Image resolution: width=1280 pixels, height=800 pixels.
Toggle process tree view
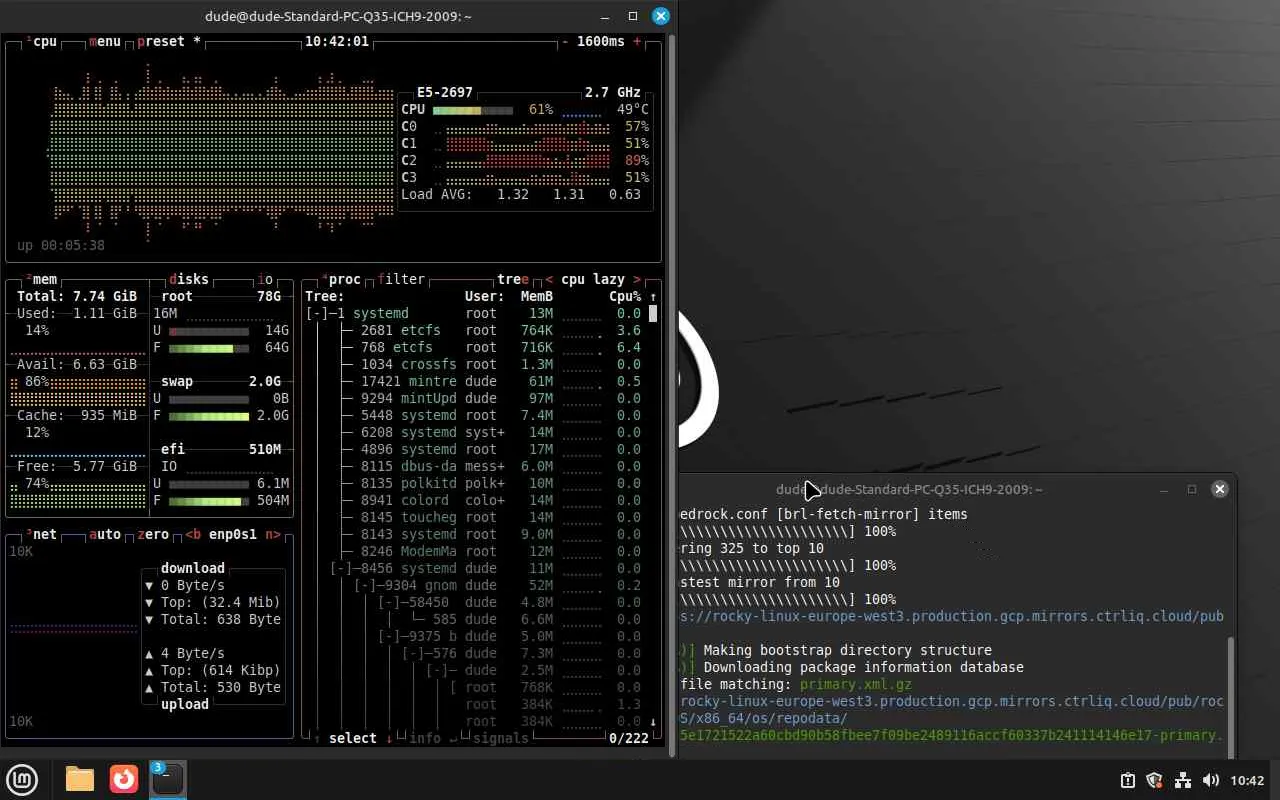513,279
